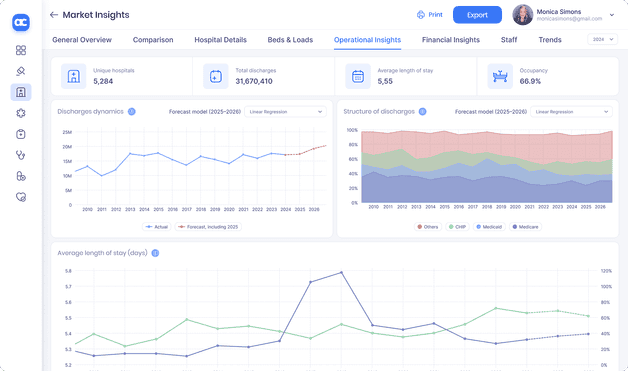Switch to the Staff tab

[509, 40]
